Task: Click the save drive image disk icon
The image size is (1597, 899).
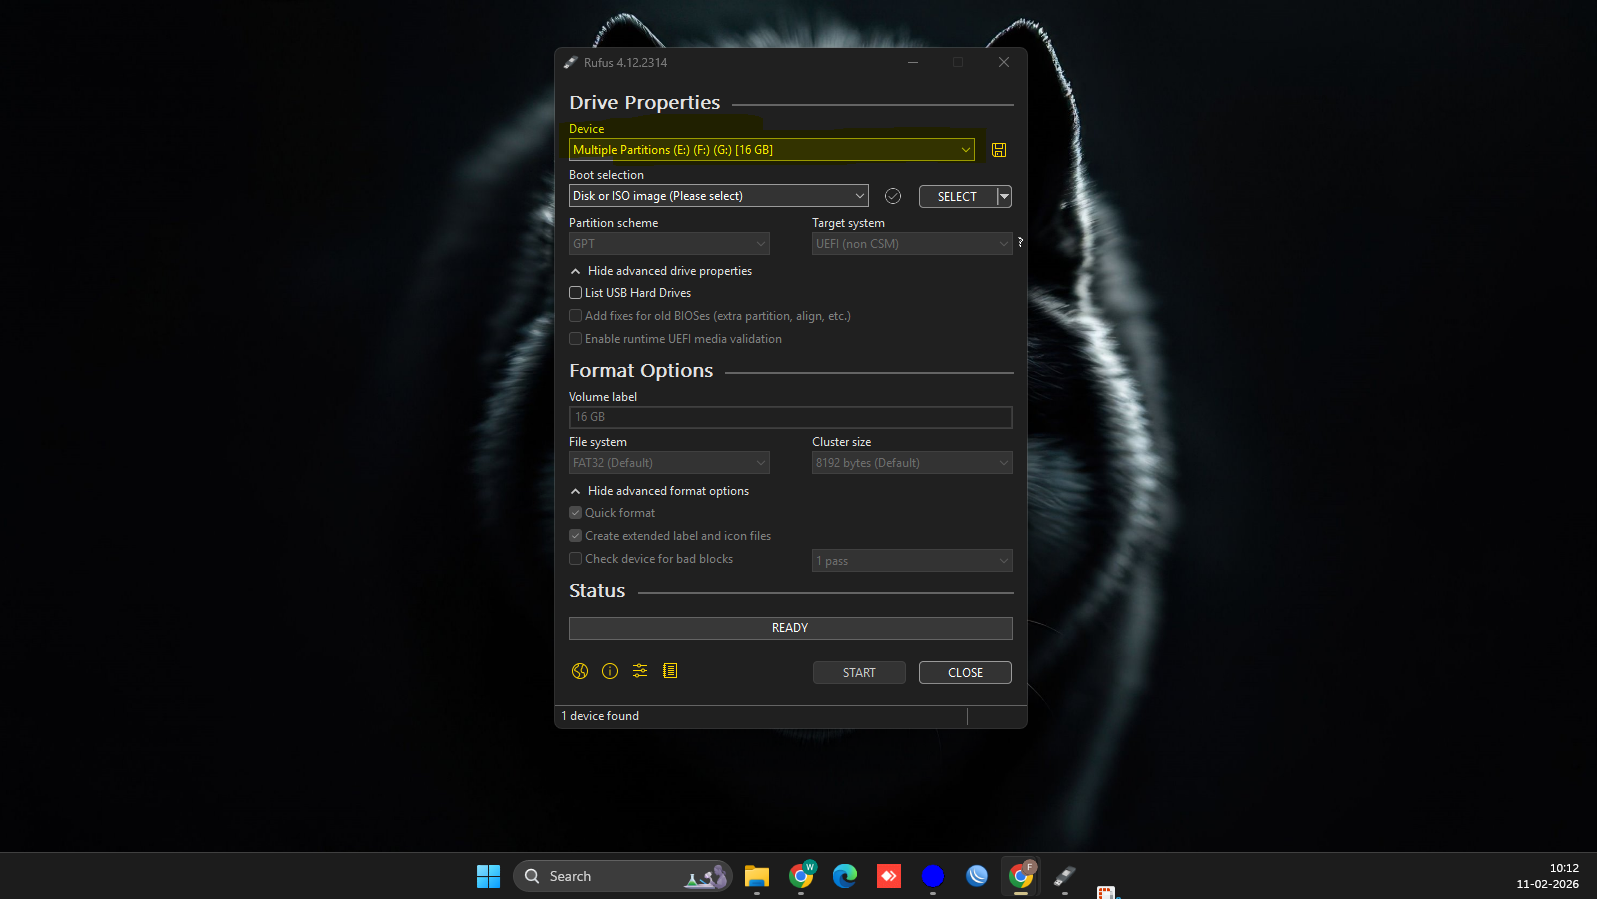Action: click(998, 150)
